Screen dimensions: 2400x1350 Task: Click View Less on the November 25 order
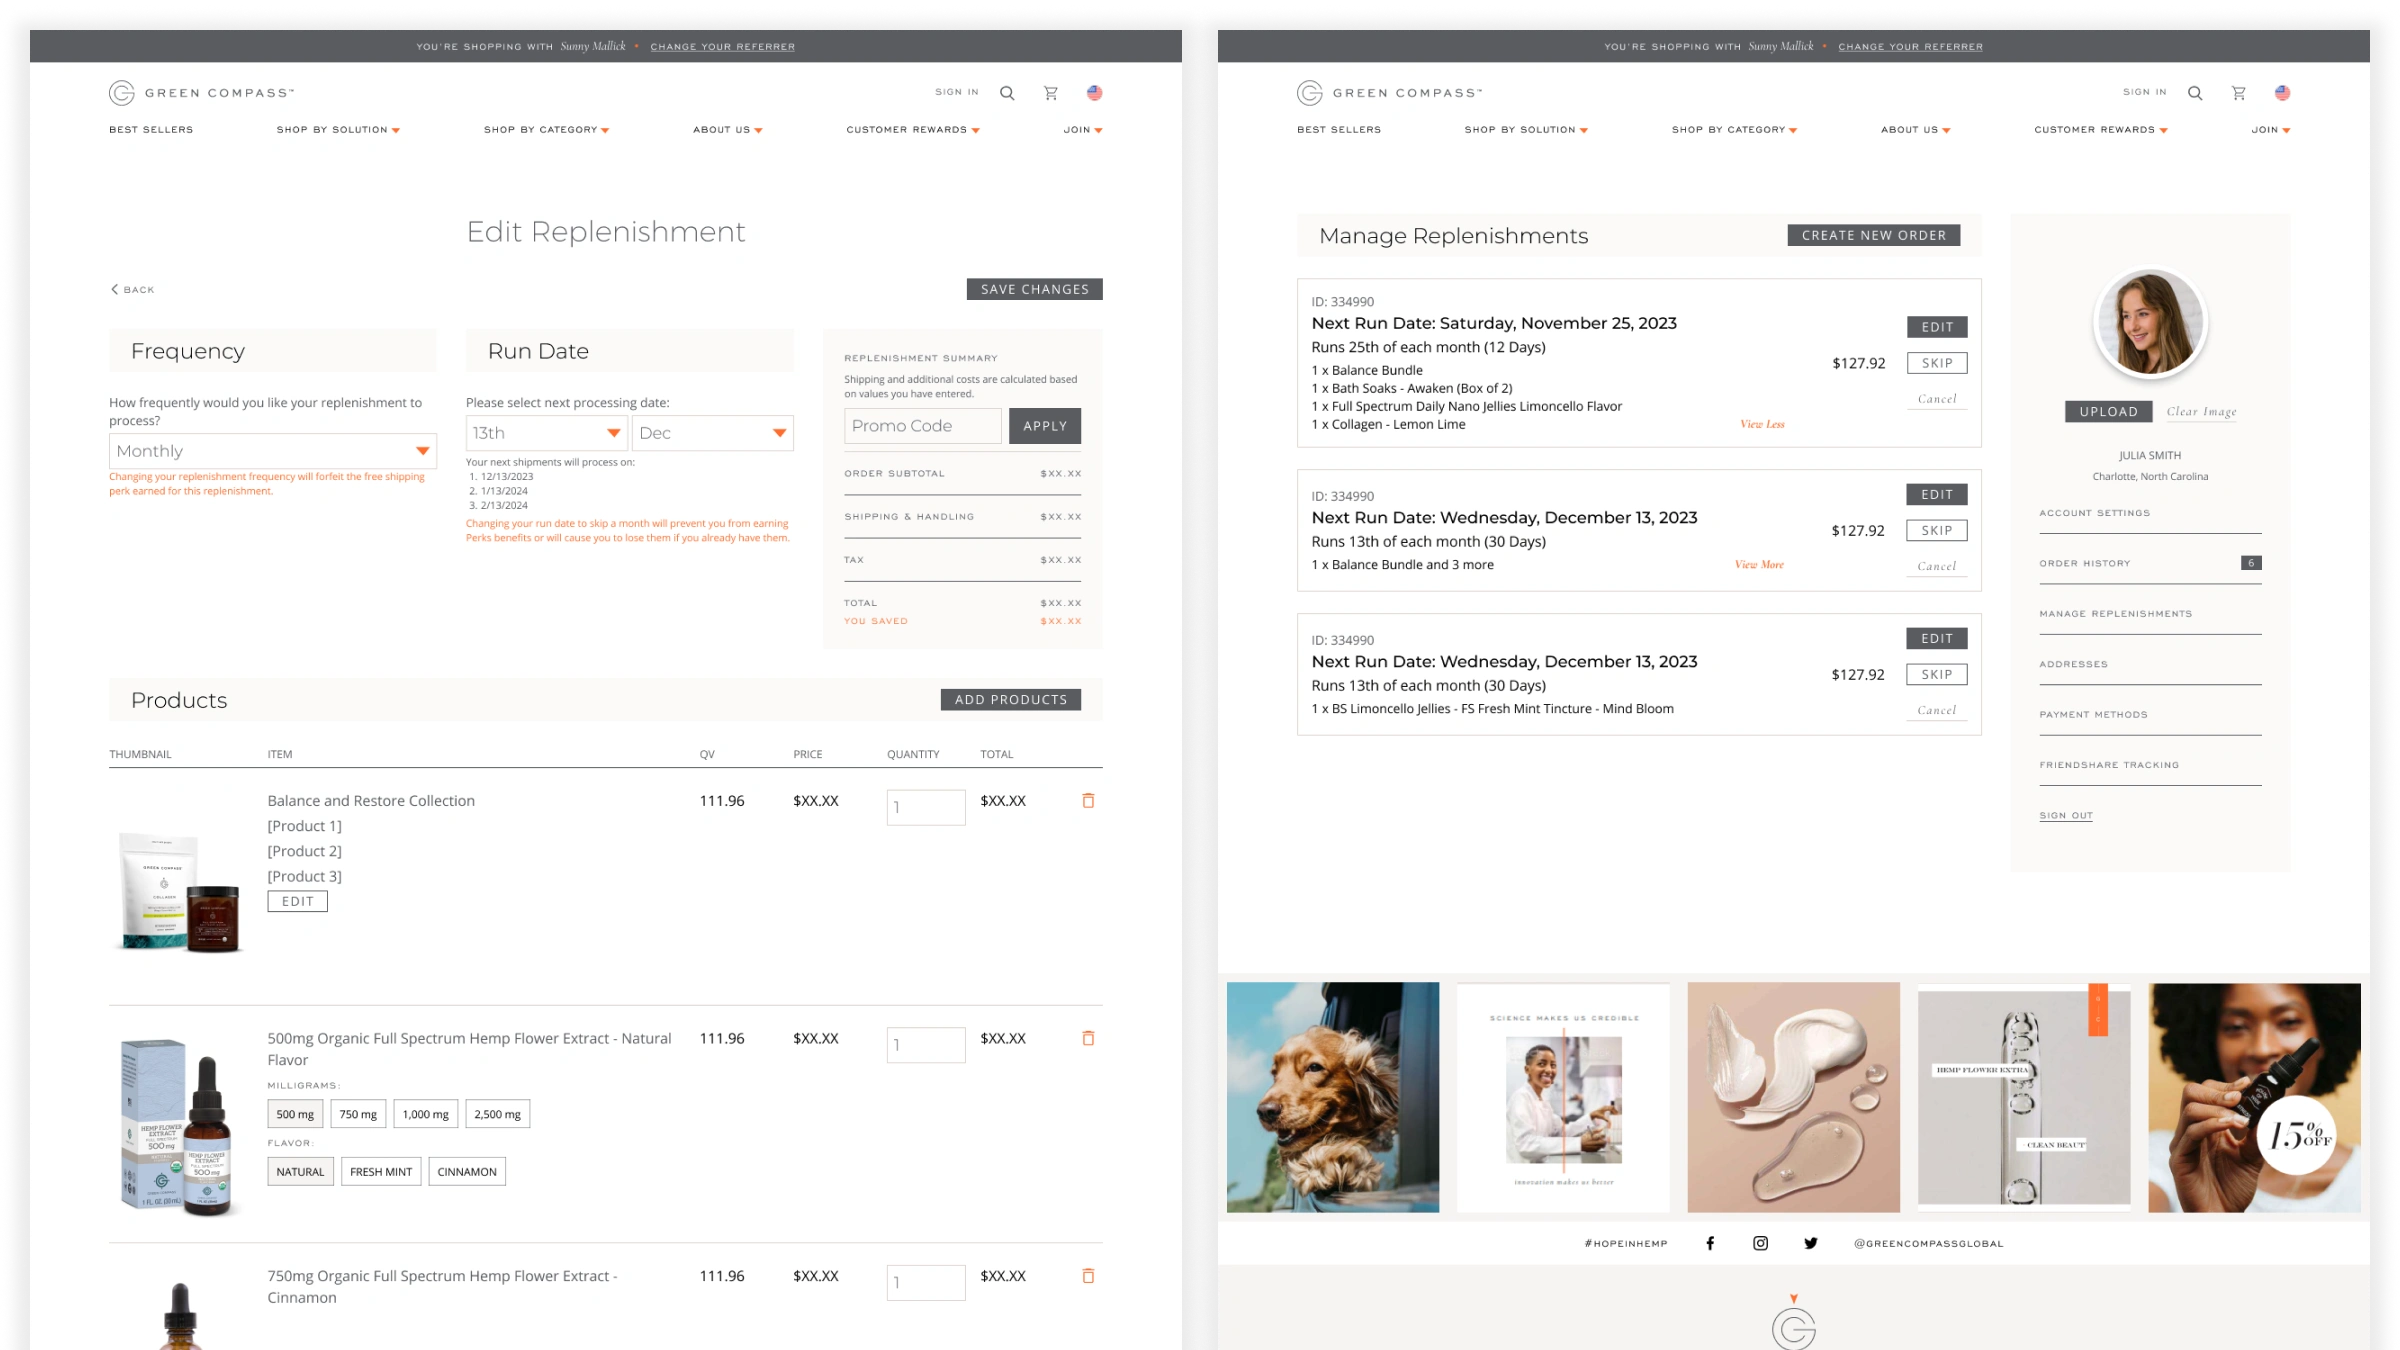[1762, 424]
